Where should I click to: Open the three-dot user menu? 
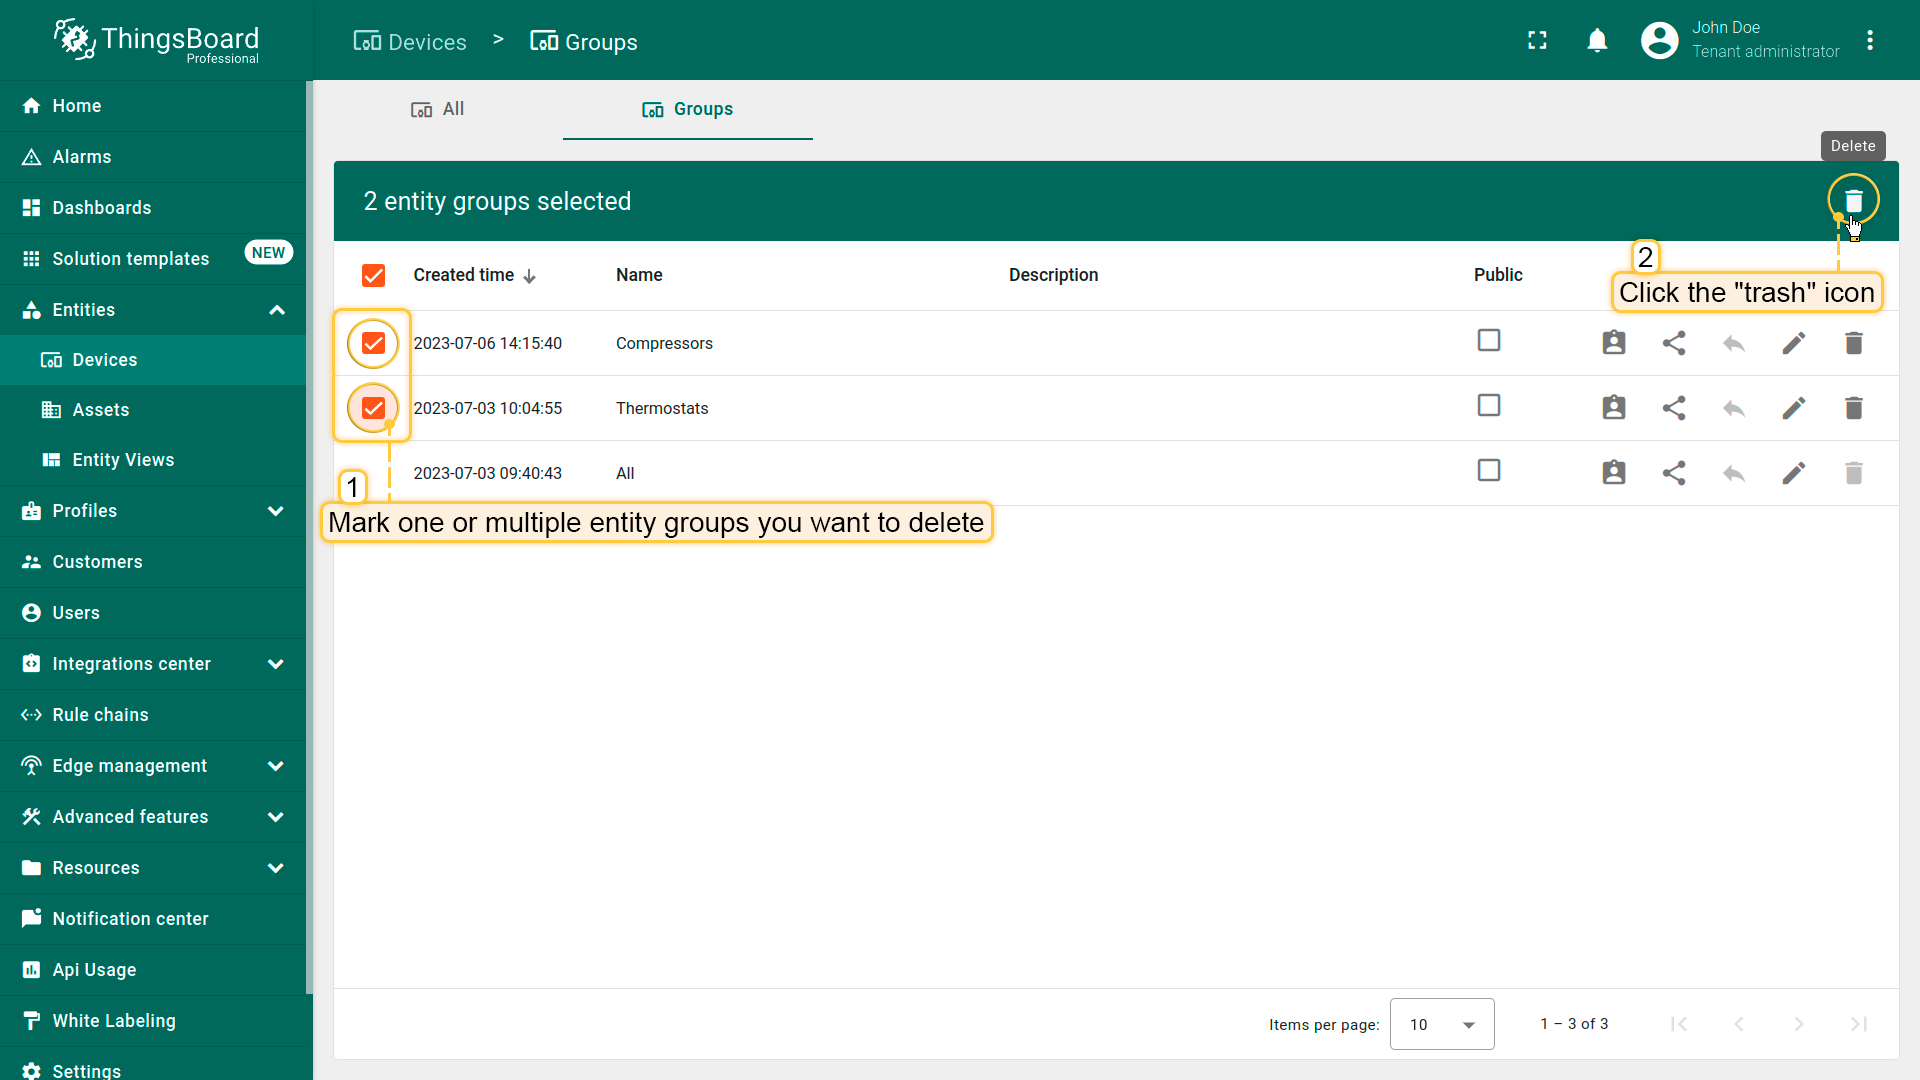pos(1870,40)
